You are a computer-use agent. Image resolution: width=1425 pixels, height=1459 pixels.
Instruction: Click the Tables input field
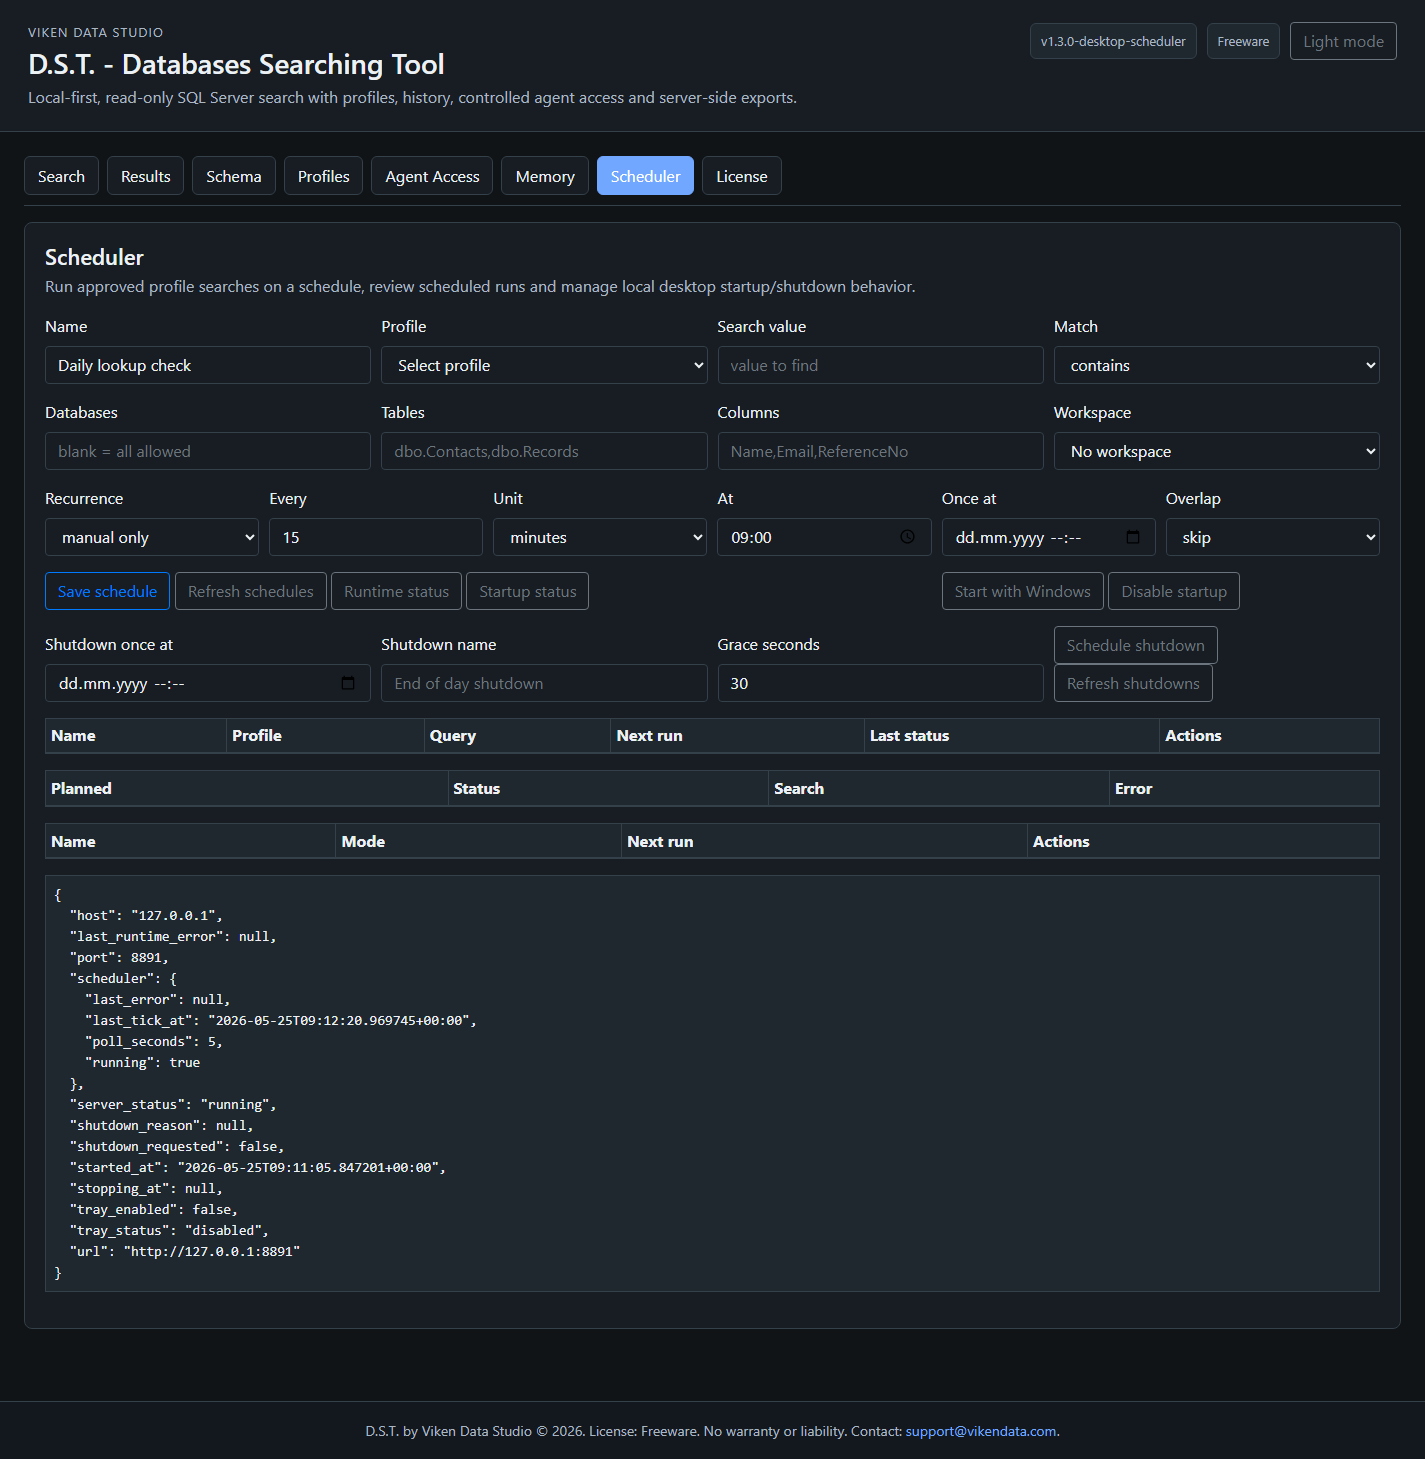pyautogui.click(x=544, y=451)
